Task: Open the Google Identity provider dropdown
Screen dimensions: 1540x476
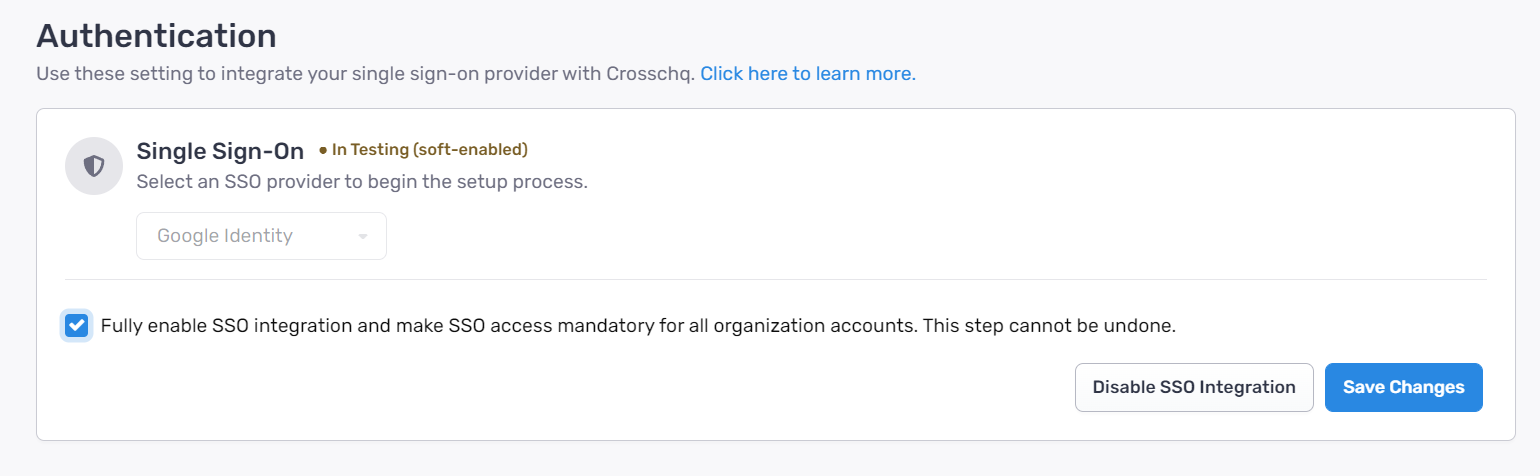Action: click(x=261, y=236)
